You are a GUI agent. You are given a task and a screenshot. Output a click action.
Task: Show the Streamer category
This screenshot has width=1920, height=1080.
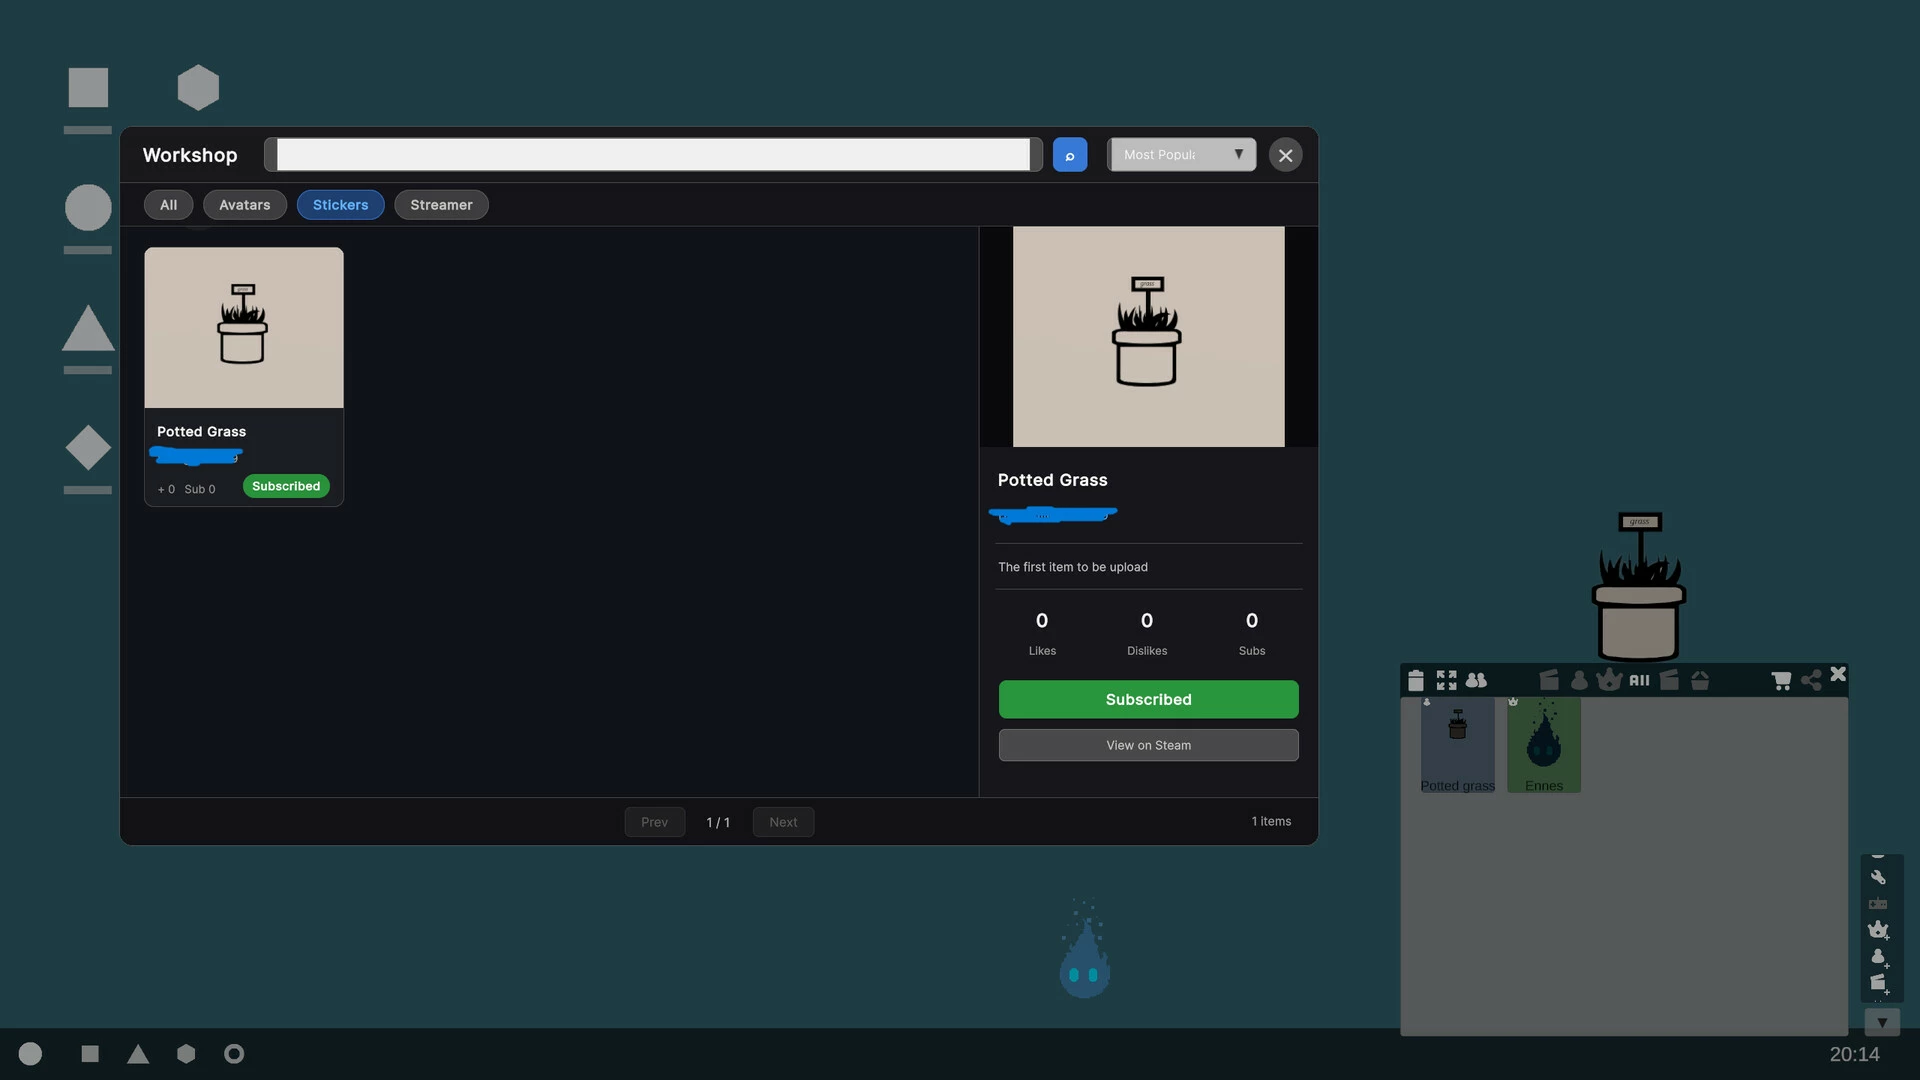441,205
